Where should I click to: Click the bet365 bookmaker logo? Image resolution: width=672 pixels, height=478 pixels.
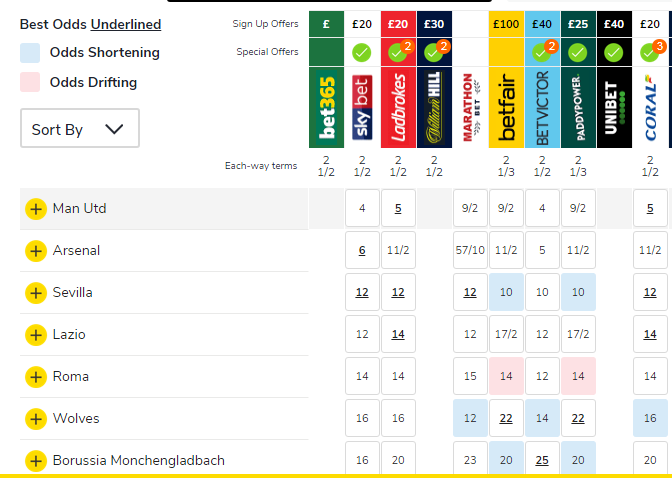pos(326,108)
